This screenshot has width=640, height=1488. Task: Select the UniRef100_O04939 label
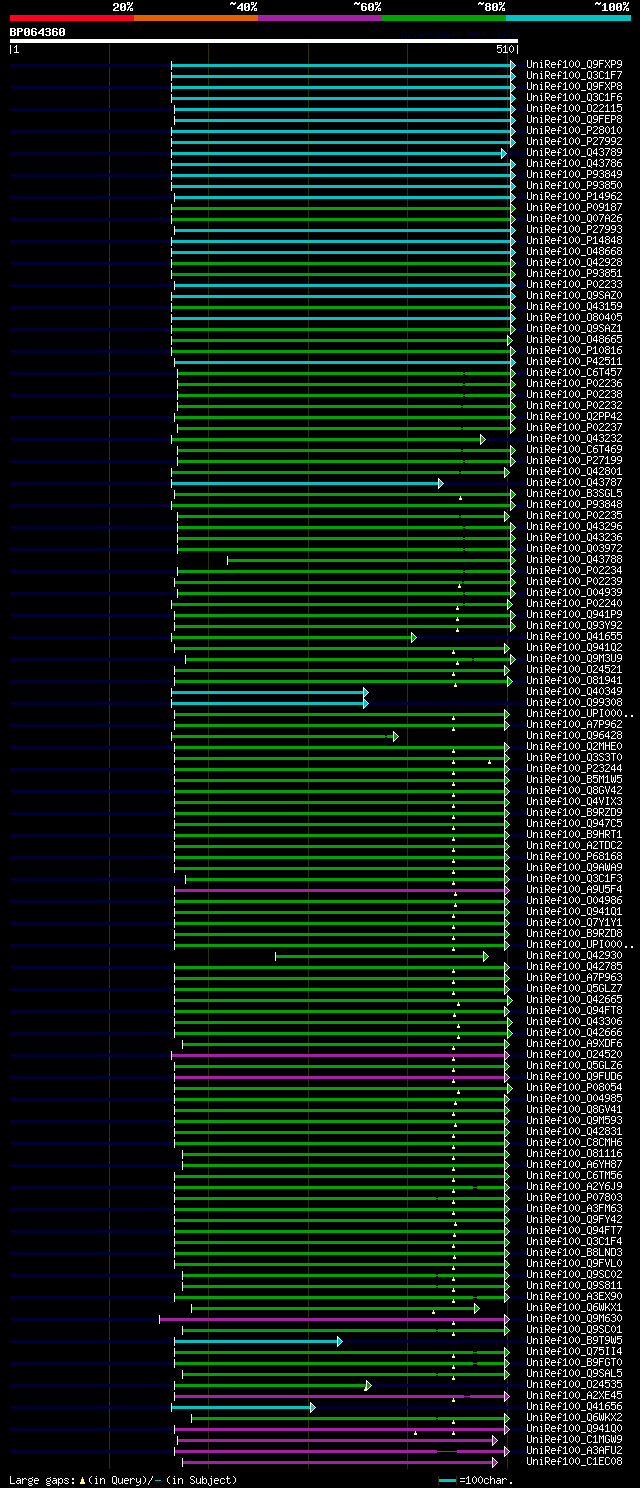point(574,593)
